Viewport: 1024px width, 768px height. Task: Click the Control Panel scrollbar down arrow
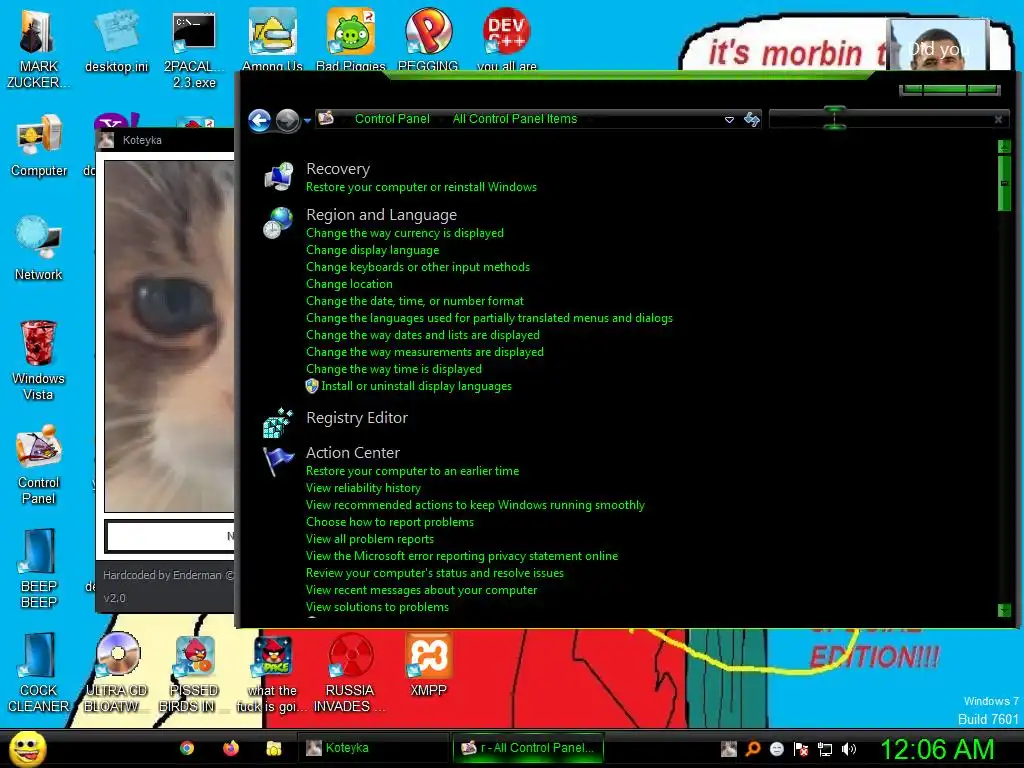pyautogui.click(x=1004, y=610)
